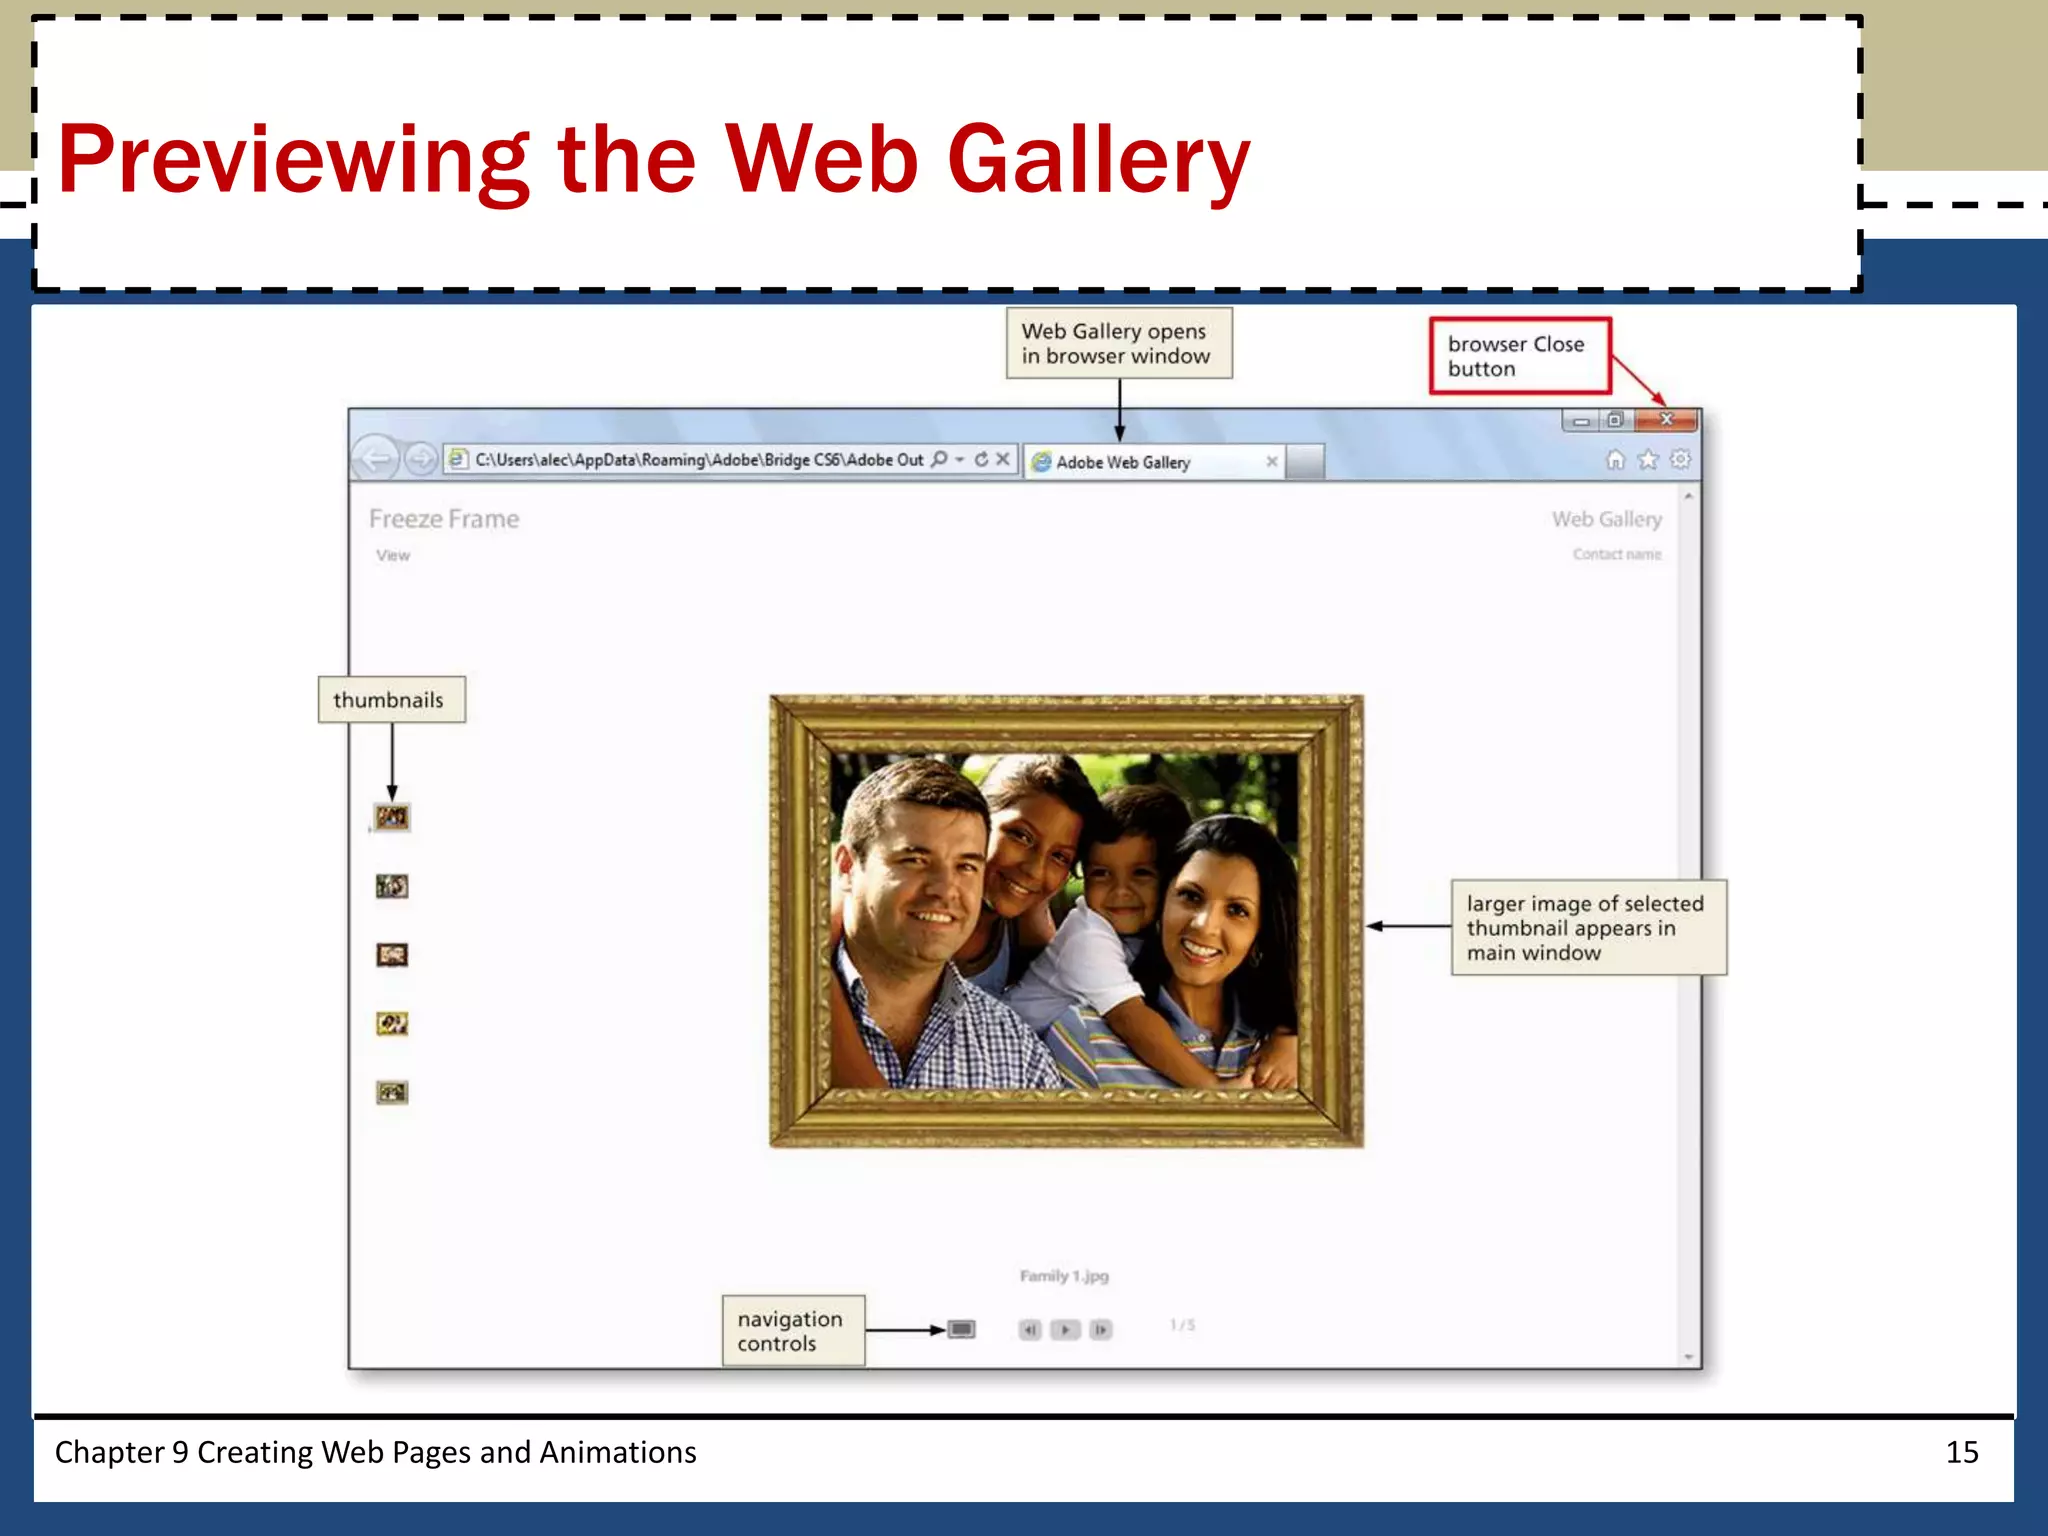Select the fourth gallery thumbnail
This screenshot has height=1536, width=2048.
tap(392, 1024)
